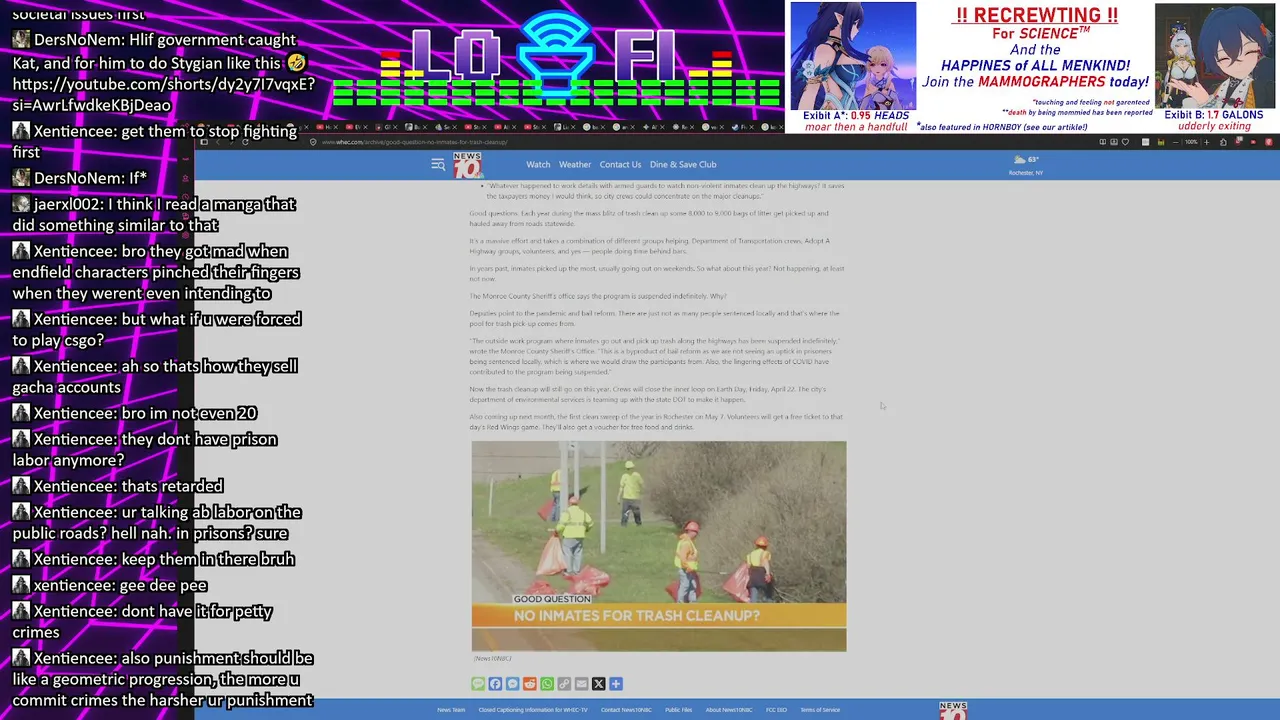
Task: Click chat message 'bro im not even 20'
Action: pos(189,413)
